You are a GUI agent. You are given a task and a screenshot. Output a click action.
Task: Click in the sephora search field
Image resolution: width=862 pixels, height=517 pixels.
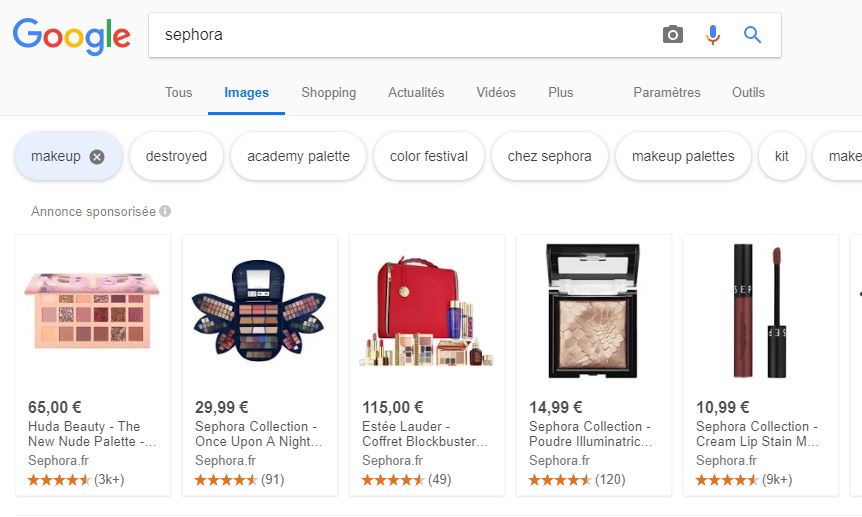click(x=400, y=35)
